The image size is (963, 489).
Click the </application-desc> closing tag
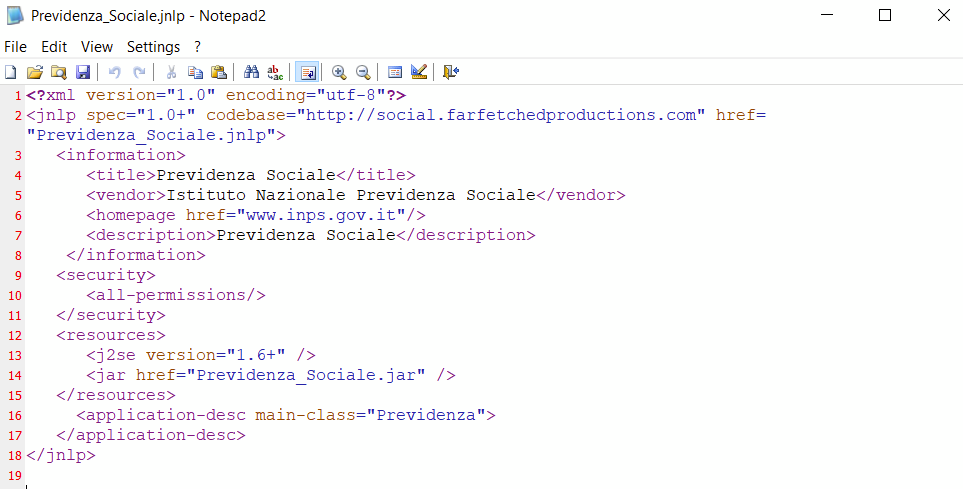coord(150,435)
